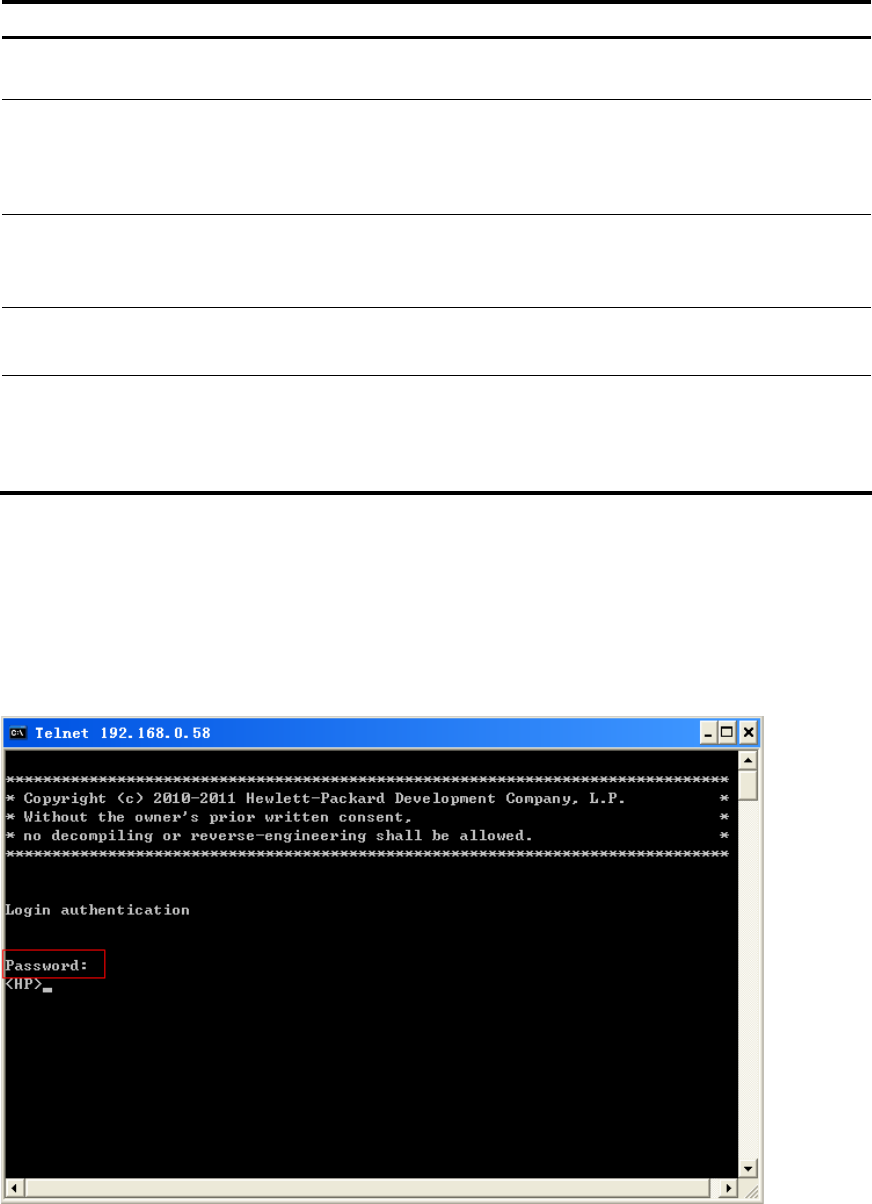Image resolution: width=872 pixels, height=1204 pixels.
Task: Click the <HP> command prompt line
Action: [28, 986]
